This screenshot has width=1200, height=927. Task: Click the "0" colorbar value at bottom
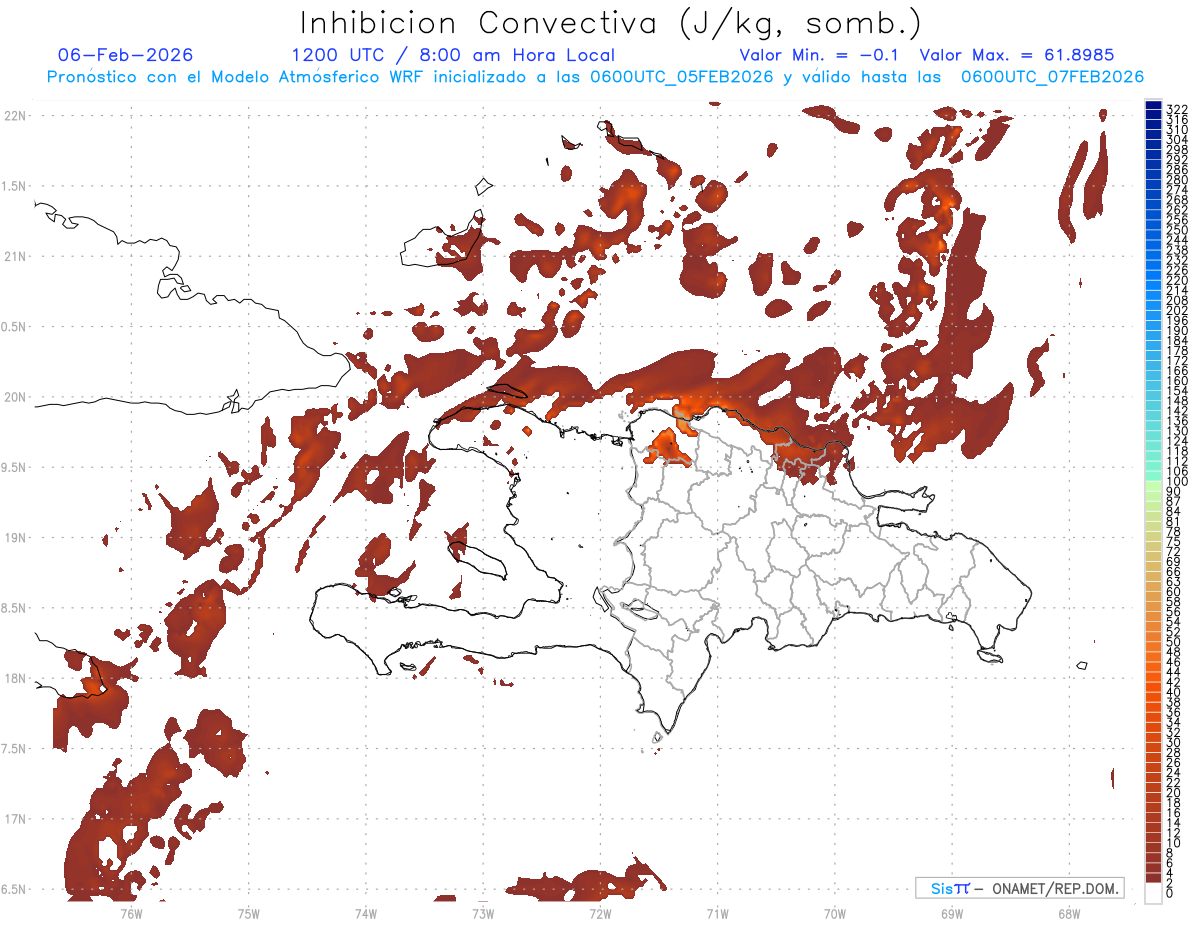pyautogui.click(x=1170, y=892)
